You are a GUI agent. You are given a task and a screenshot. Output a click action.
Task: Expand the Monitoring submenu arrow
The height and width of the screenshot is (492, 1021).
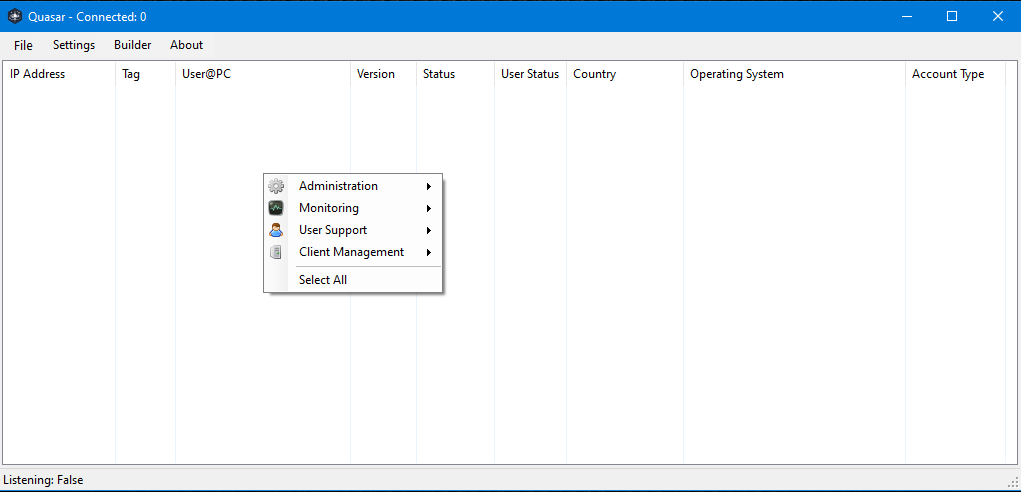coord(429,209)
